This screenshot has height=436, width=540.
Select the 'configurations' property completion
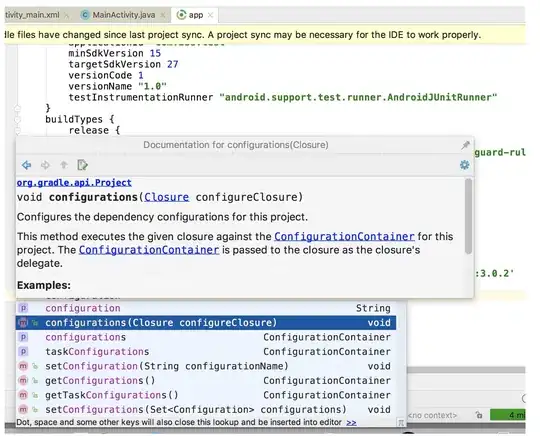[206, 337]
